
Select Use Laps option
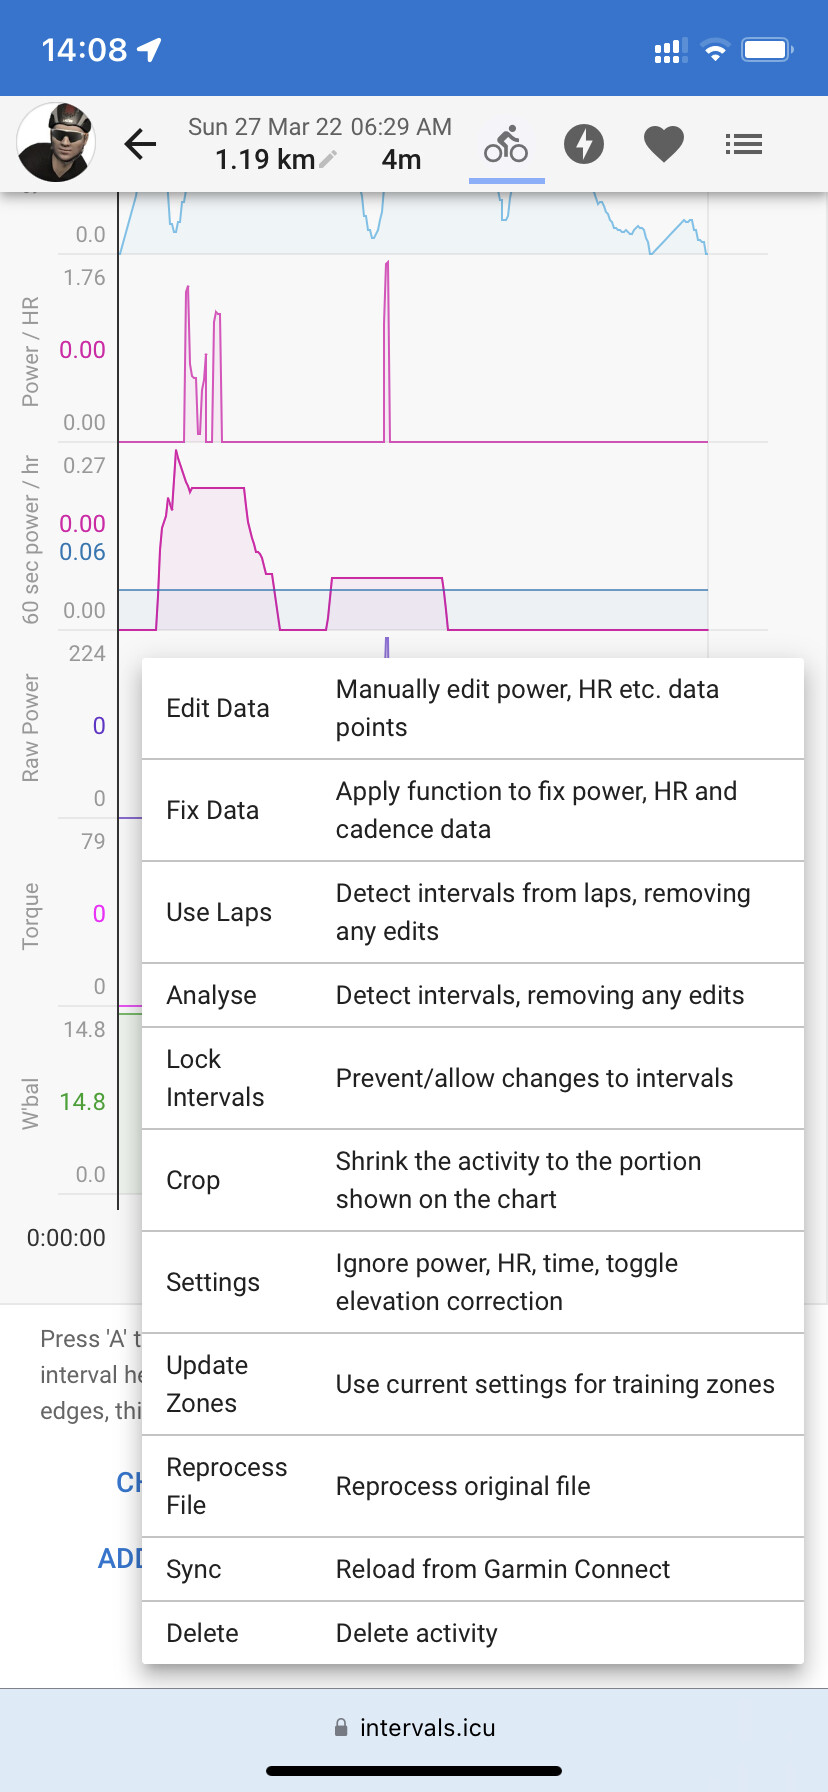pyautogui.click(x=473, y=912)
